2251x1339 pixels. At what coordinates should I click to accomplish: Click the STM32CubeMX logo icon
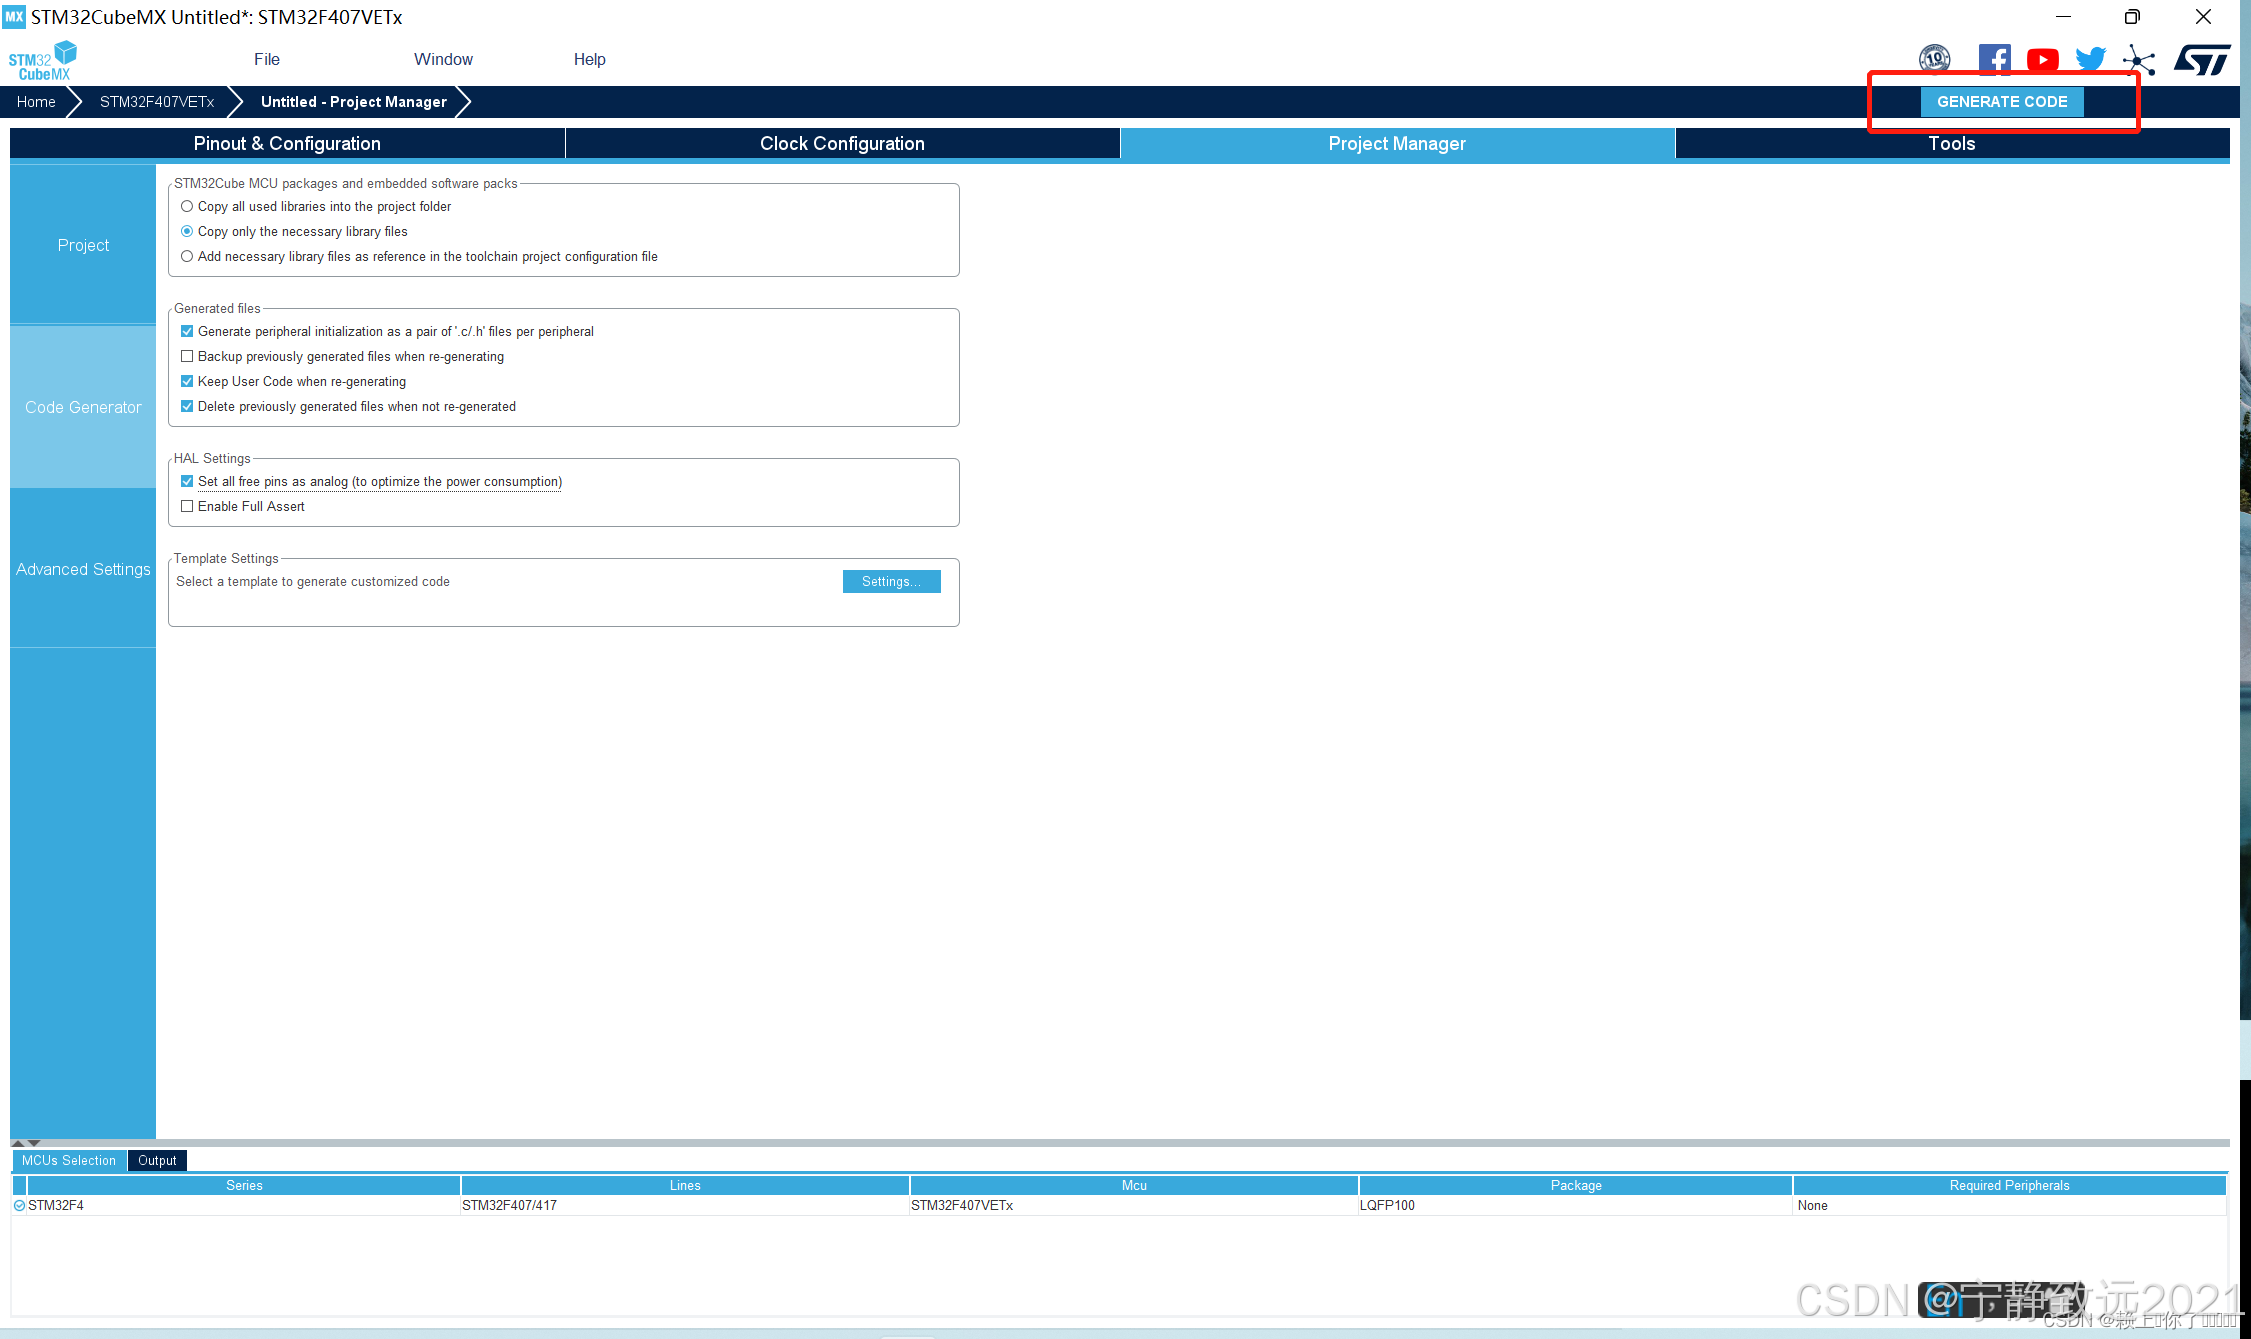click(x=43, y=61)
